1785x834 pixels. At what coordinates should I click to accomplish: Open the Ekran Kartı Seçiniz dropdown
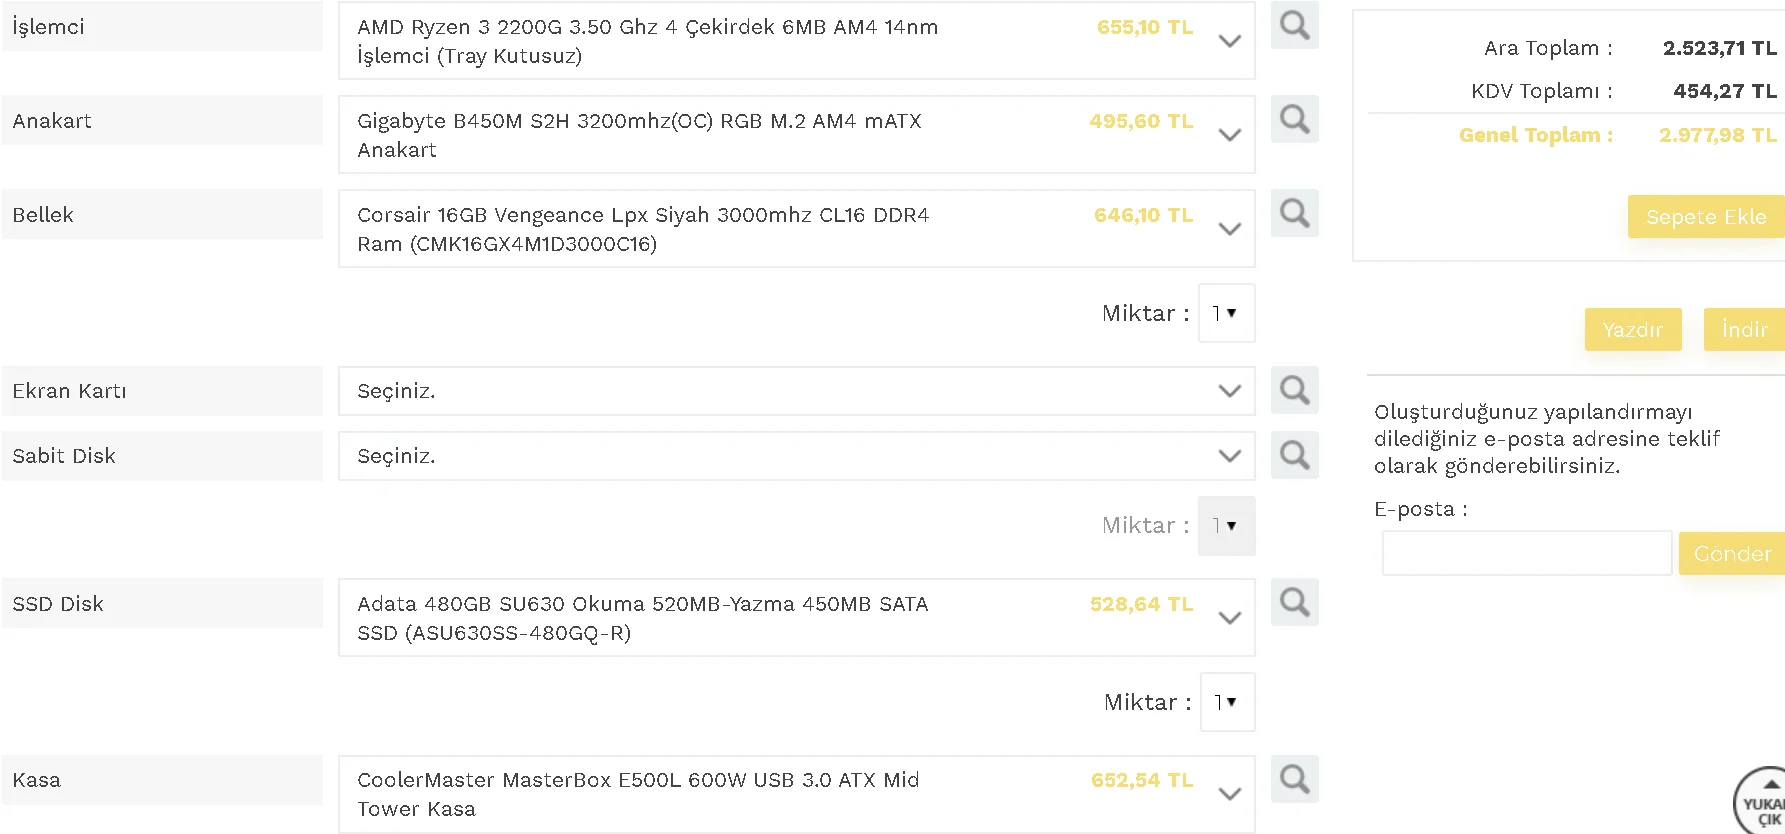(1229, 391)
